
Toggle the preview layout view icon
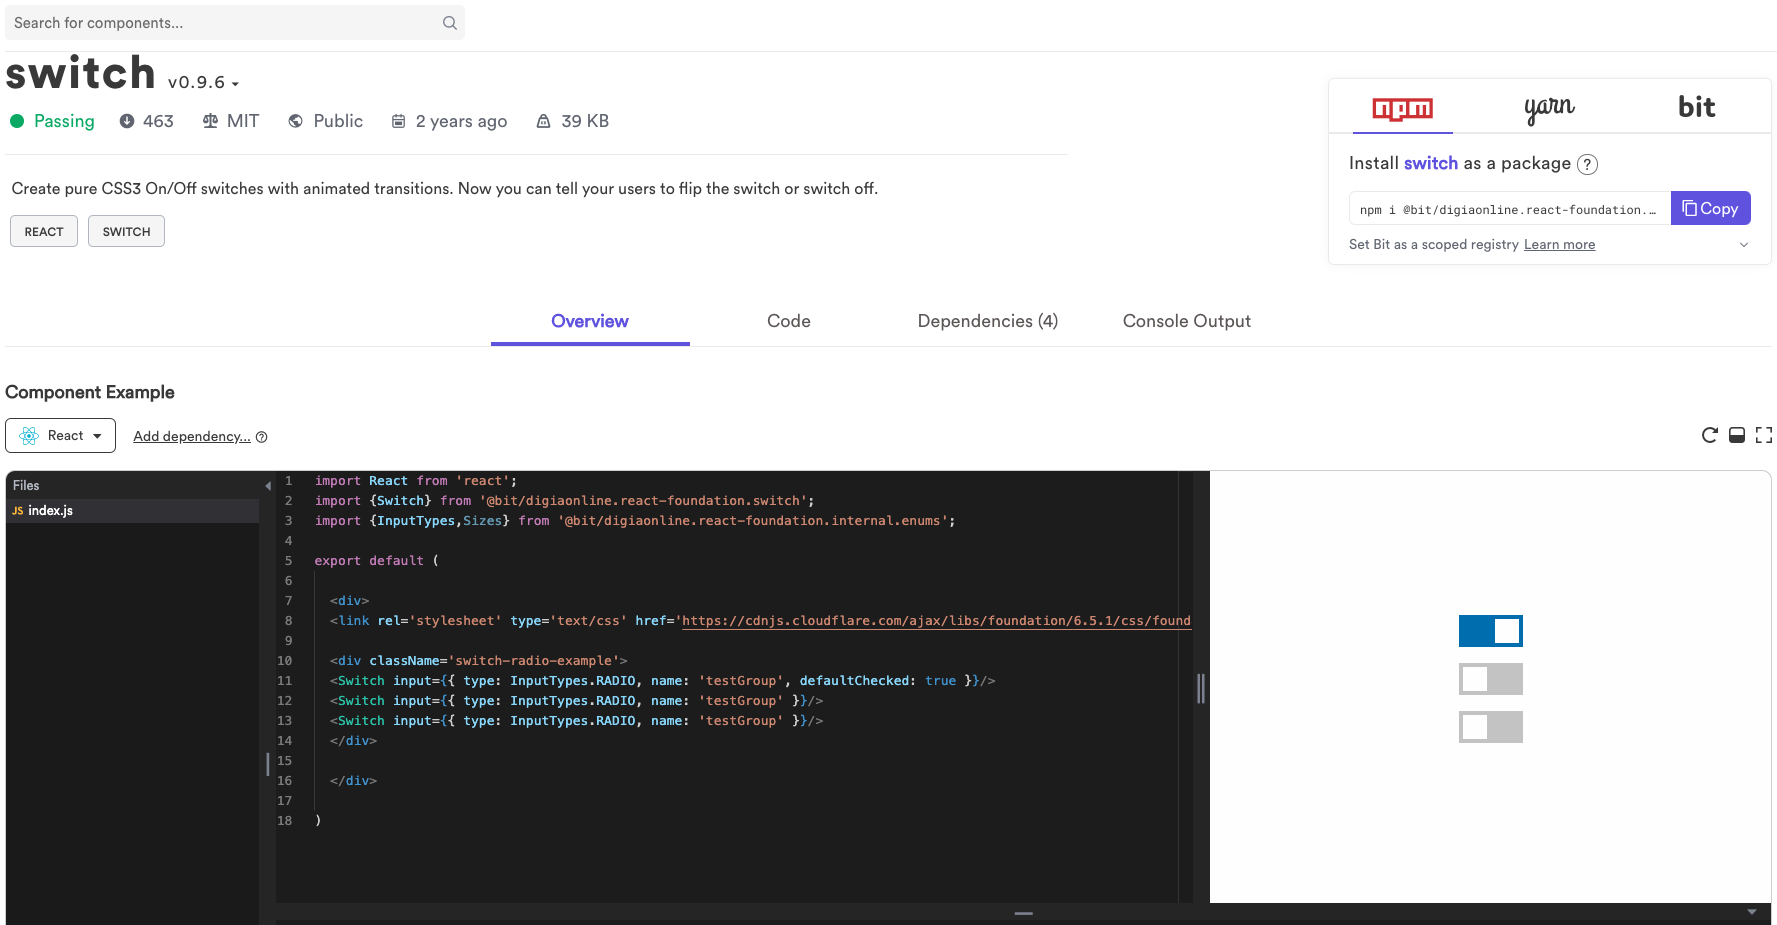click(x=1737, y=435)
